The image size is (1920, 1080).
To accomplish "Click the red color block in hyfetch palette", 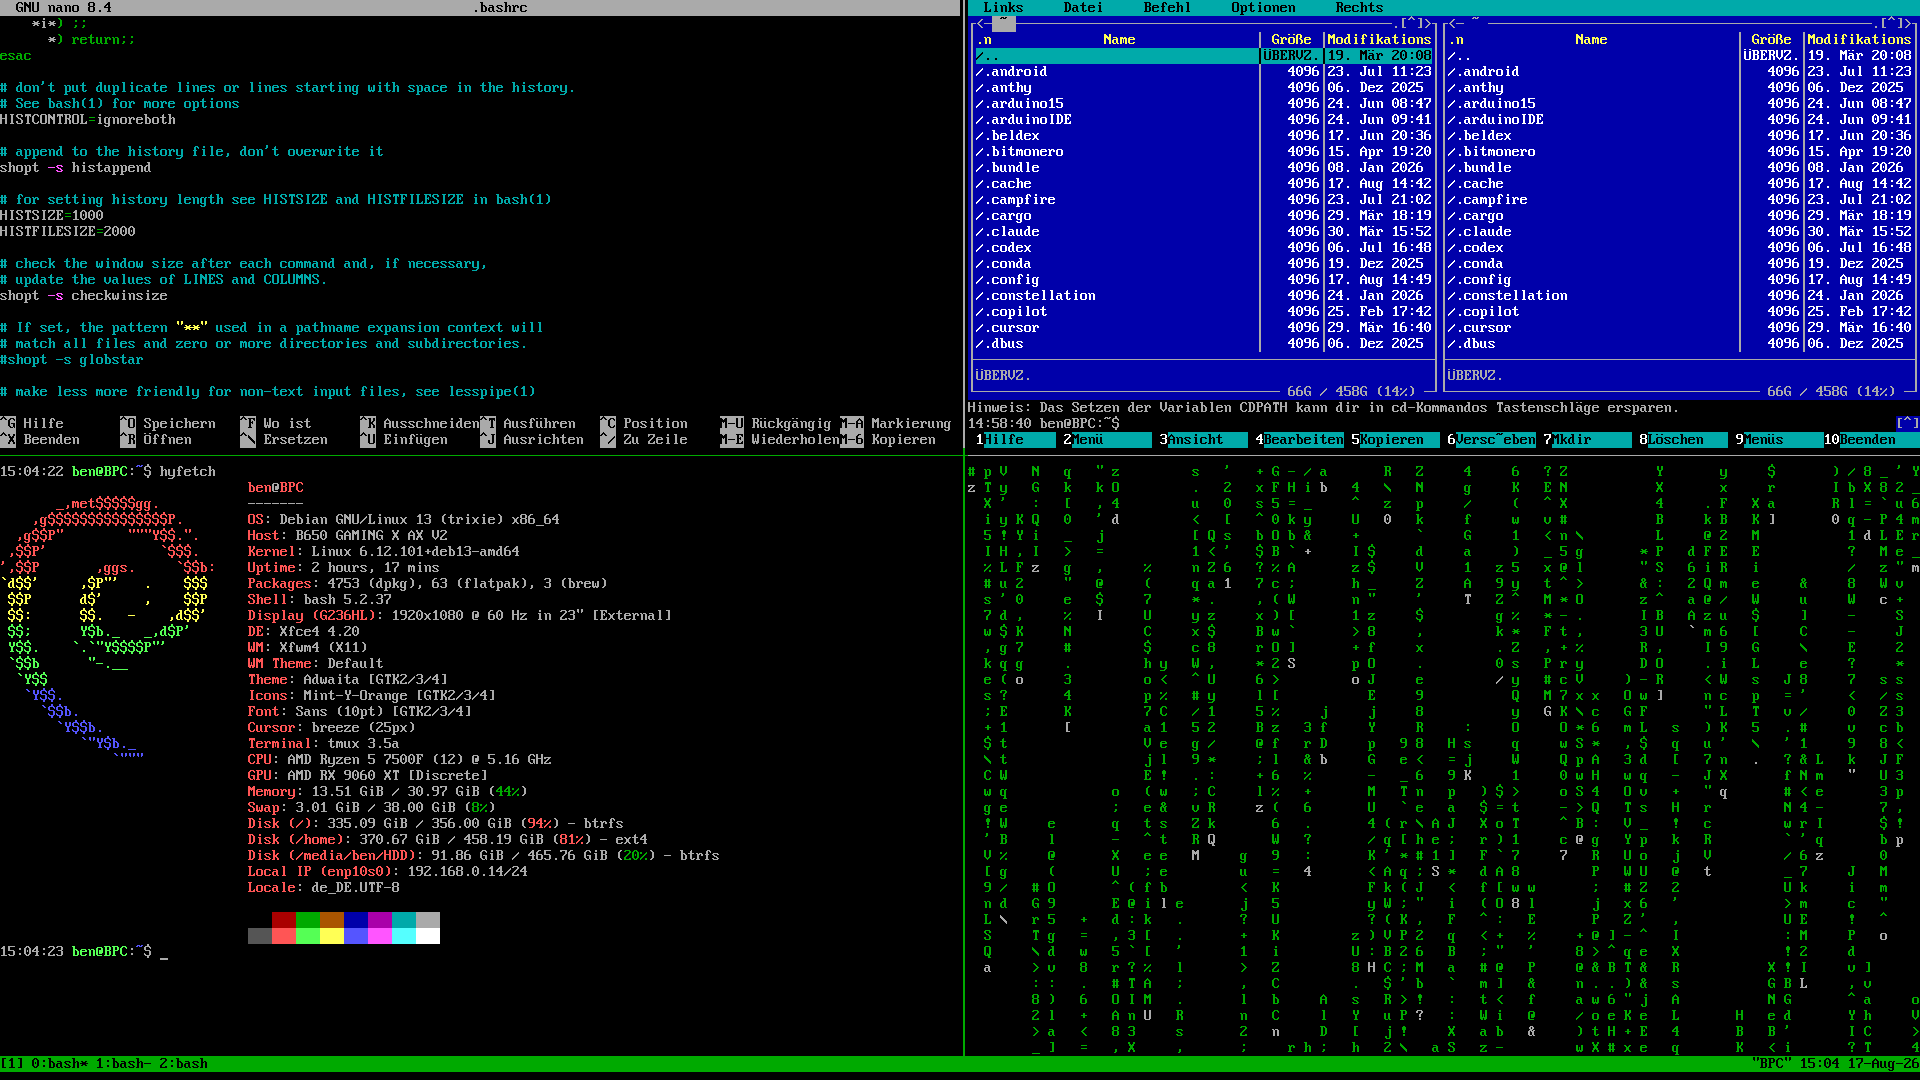I will tap(284, 920).
